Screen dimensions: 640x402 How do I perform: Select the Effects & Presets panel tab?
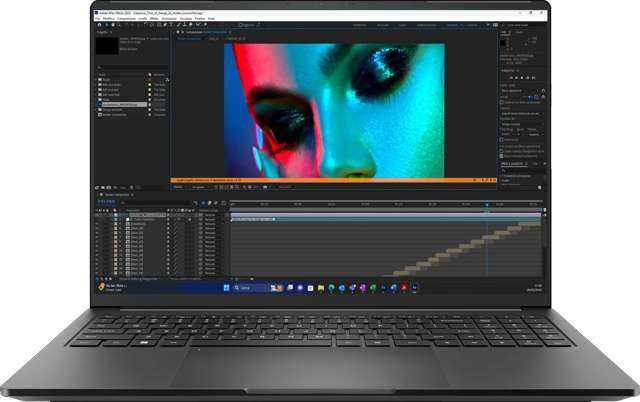coord(514,164)
